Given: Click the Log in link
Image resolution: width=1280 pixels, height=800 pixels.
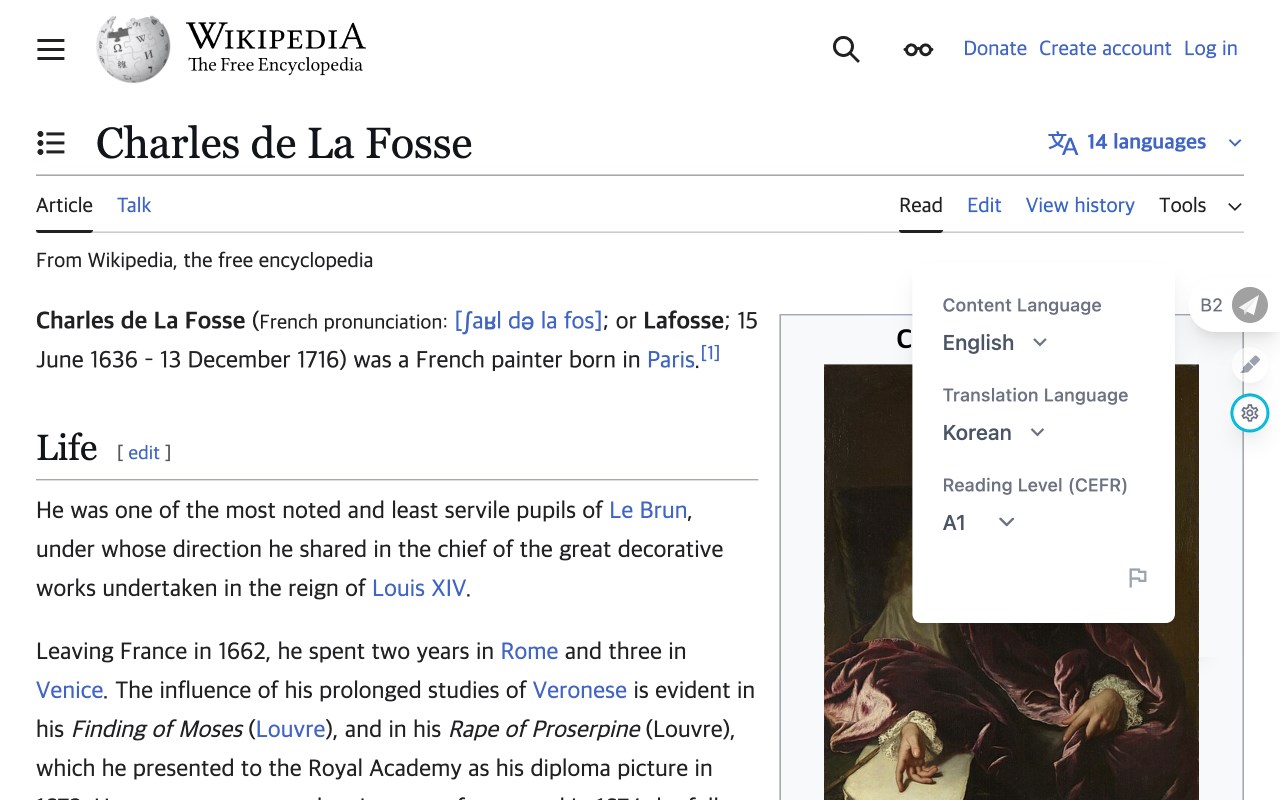Looking at the screenshot, I should click(x=1210, y=48).
